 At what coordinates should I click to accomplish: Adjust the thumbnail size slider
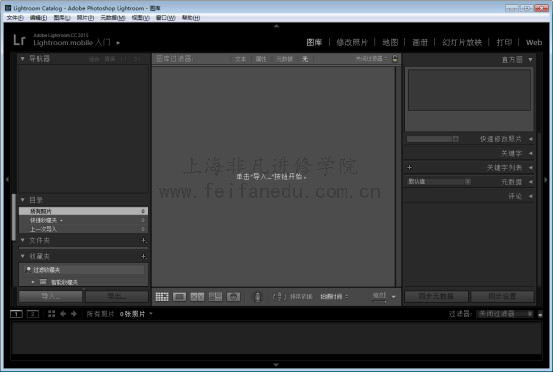coord(379,298)
